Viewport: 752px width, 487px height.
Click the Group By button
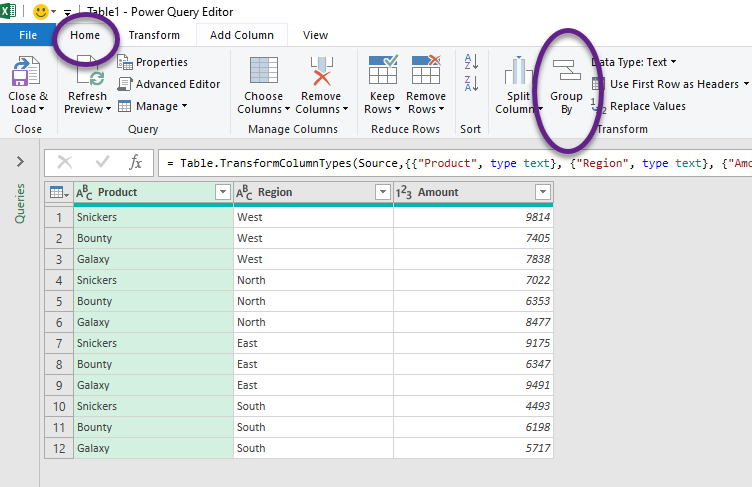(566, 88)
